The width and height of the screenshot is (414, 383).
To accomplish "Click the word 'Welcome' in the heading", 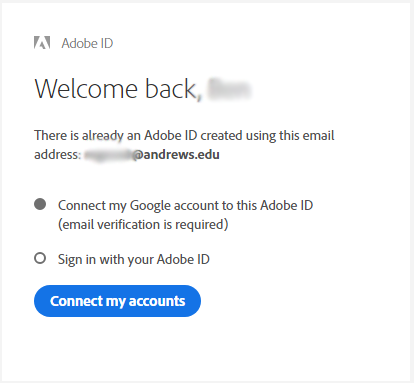I will (x=86, y=89).
